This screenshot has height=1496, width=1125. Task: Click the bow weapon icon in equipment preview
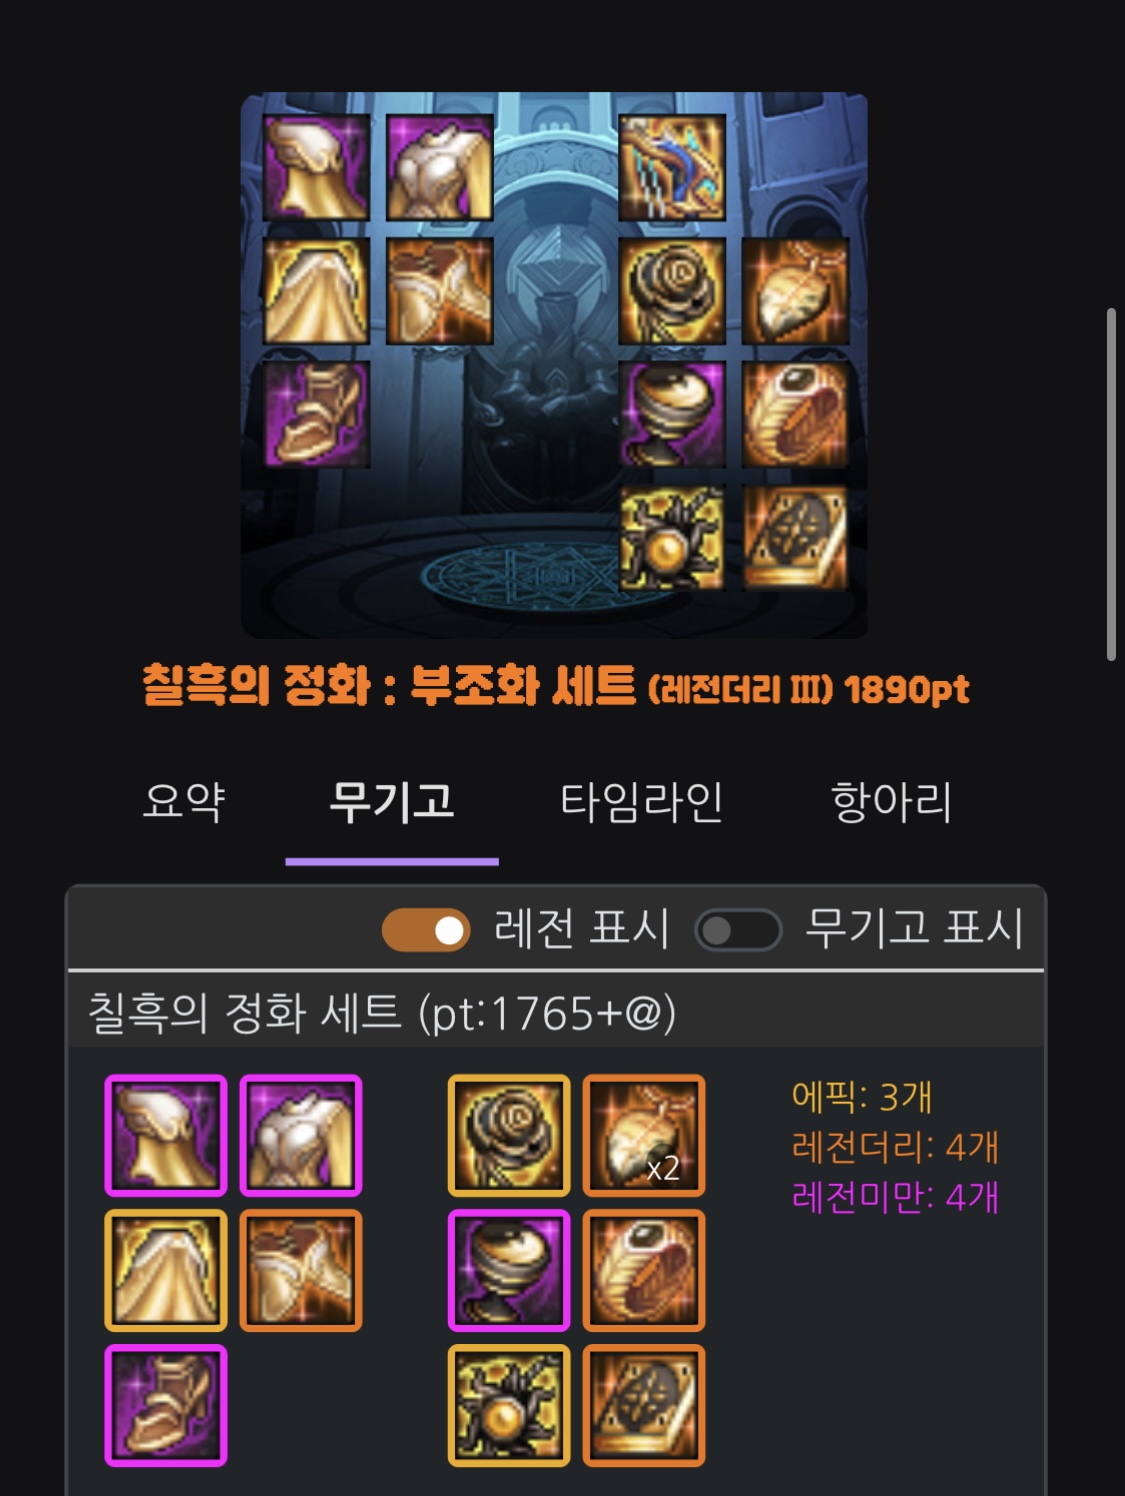[x=672, y=167]
